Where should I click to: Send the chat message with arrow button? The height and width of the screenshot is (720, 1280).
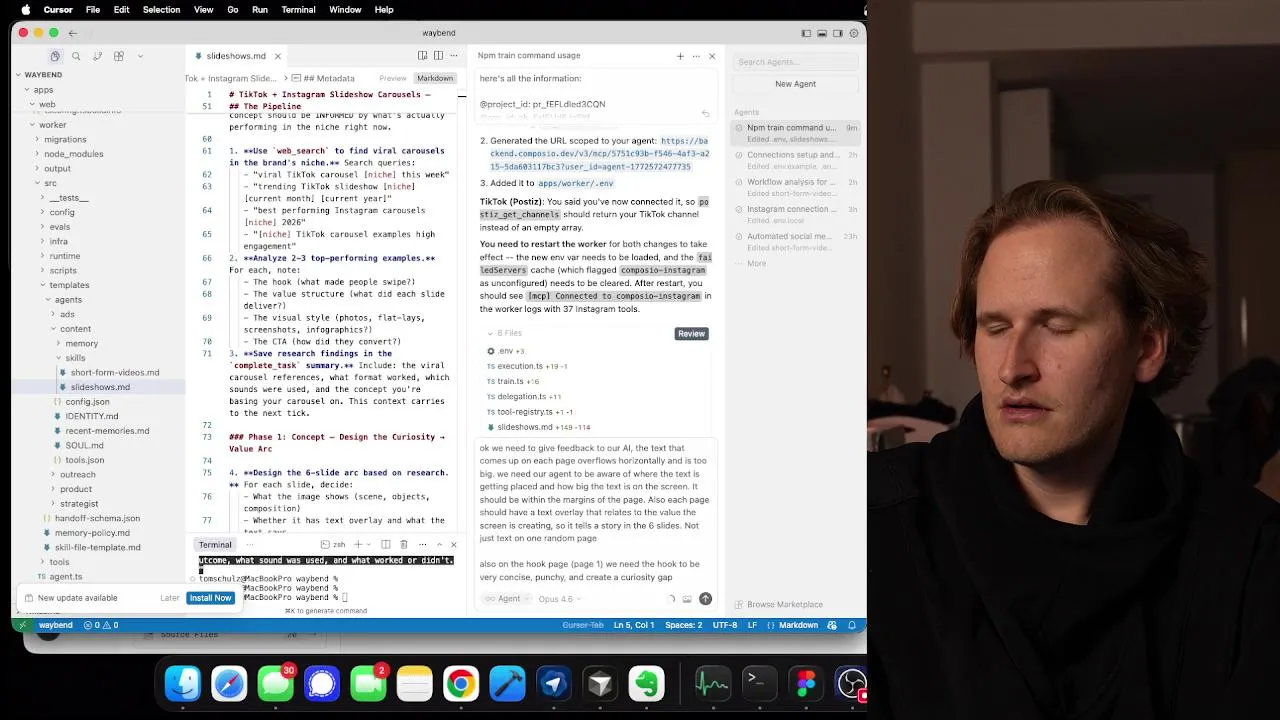(x=705, y=599)
